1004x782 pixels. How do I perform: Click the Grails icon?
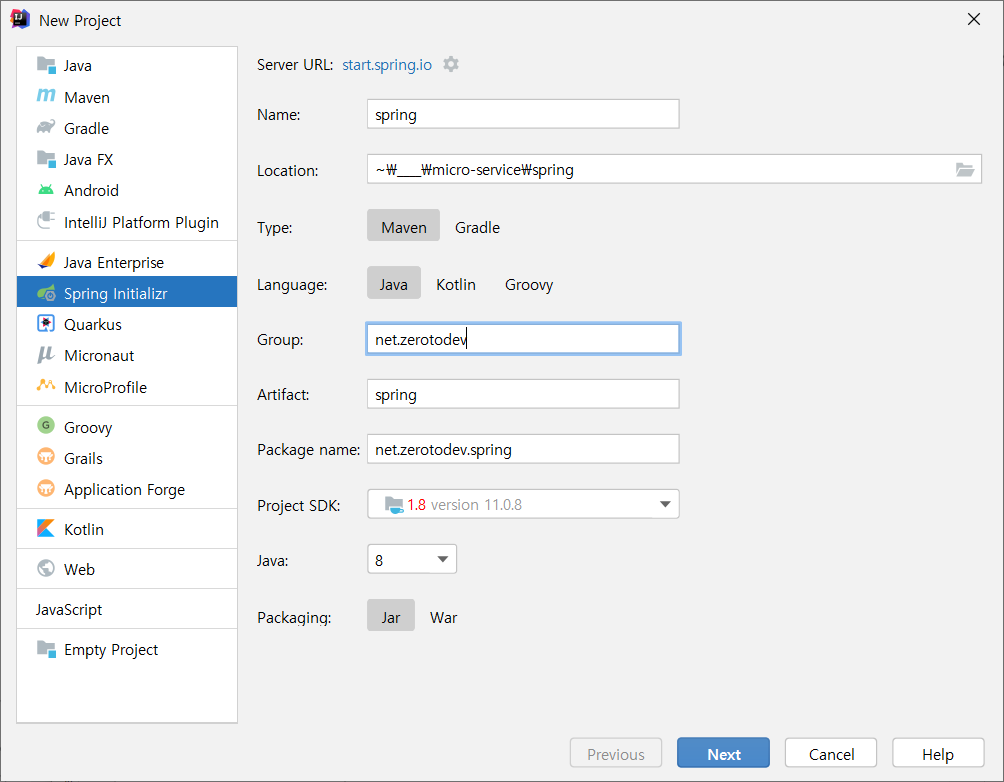tap(46, 457)
